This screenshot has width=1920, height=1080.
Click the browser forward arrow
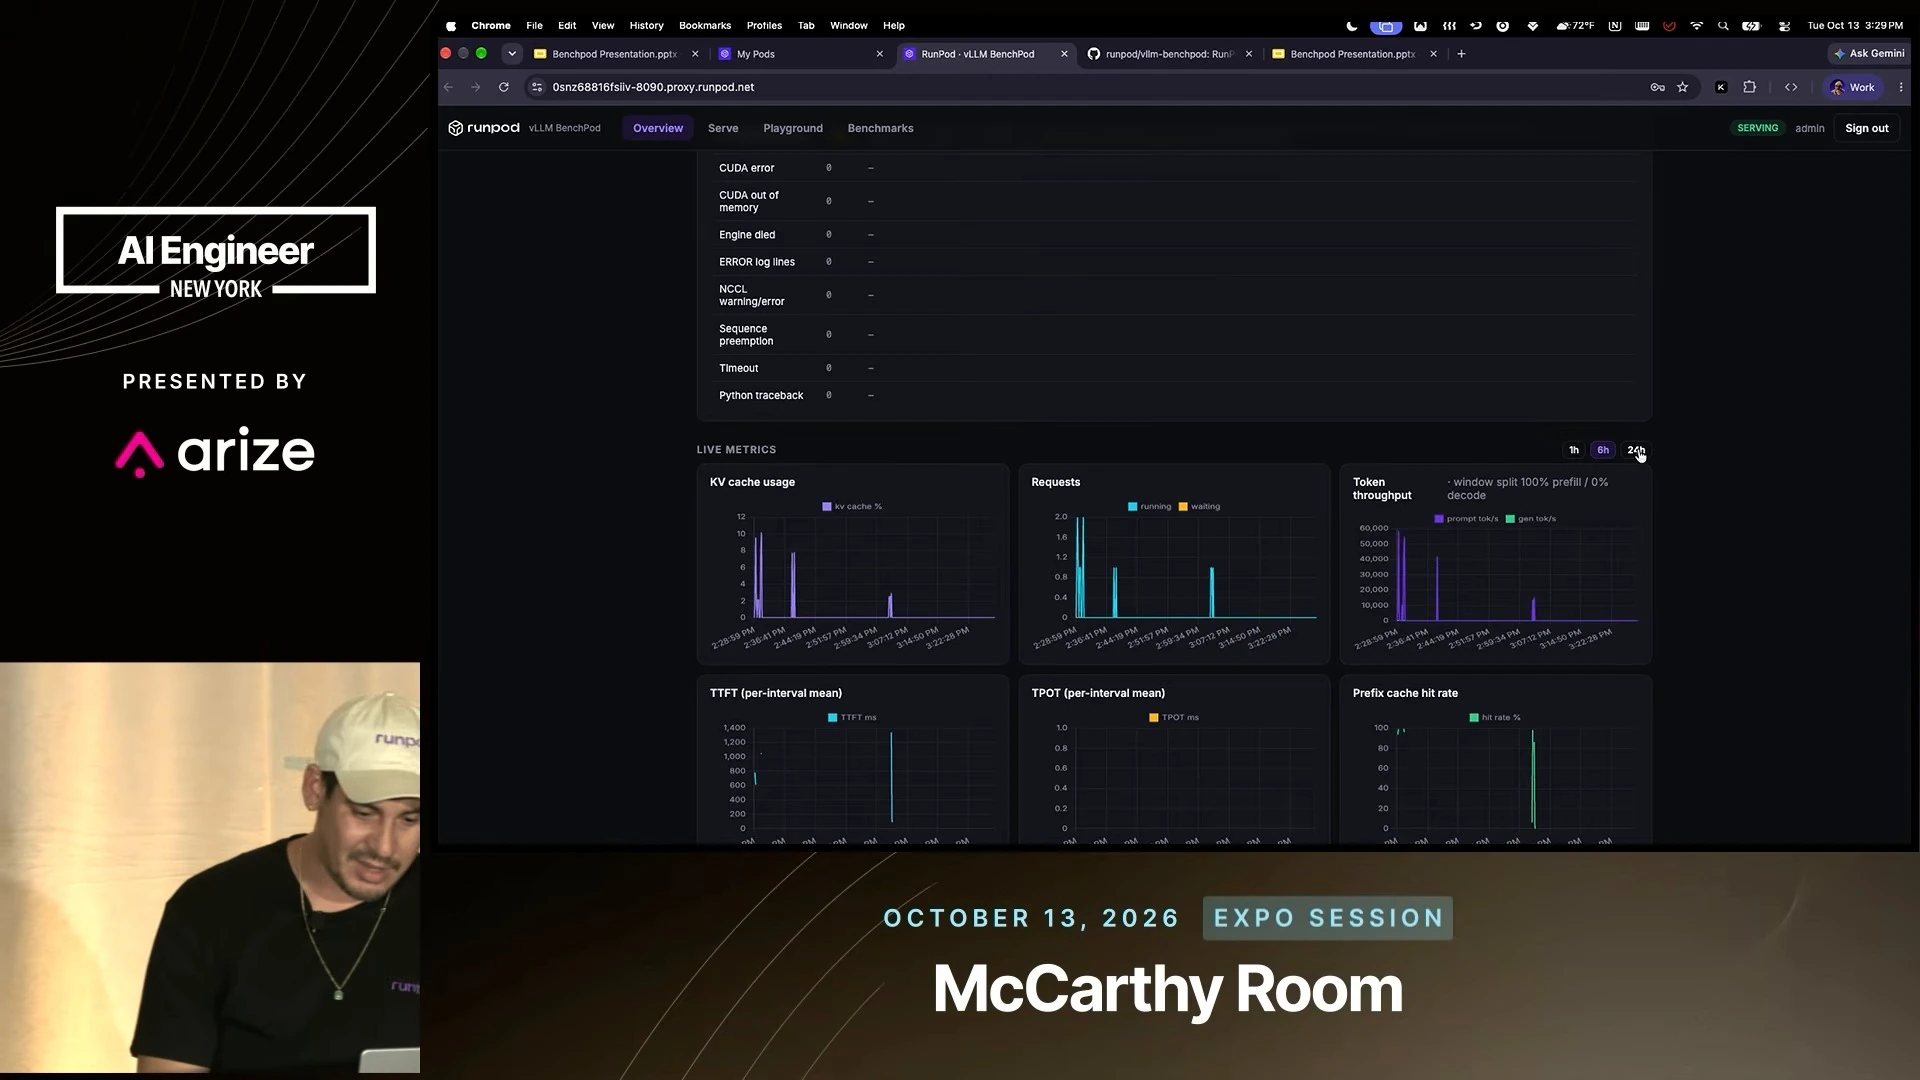point(476,87)
